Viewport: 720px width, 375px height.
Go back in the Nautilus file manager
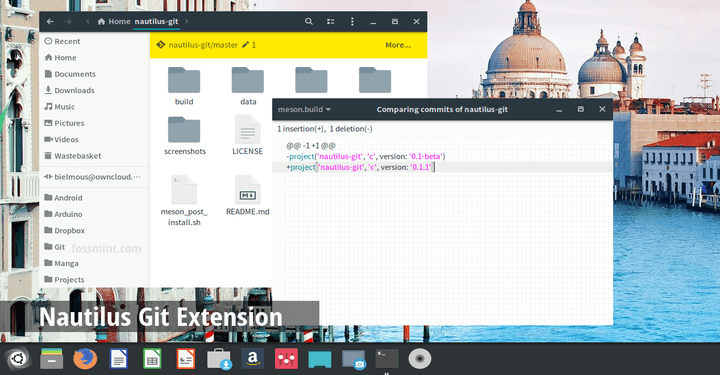pos(50,22)
